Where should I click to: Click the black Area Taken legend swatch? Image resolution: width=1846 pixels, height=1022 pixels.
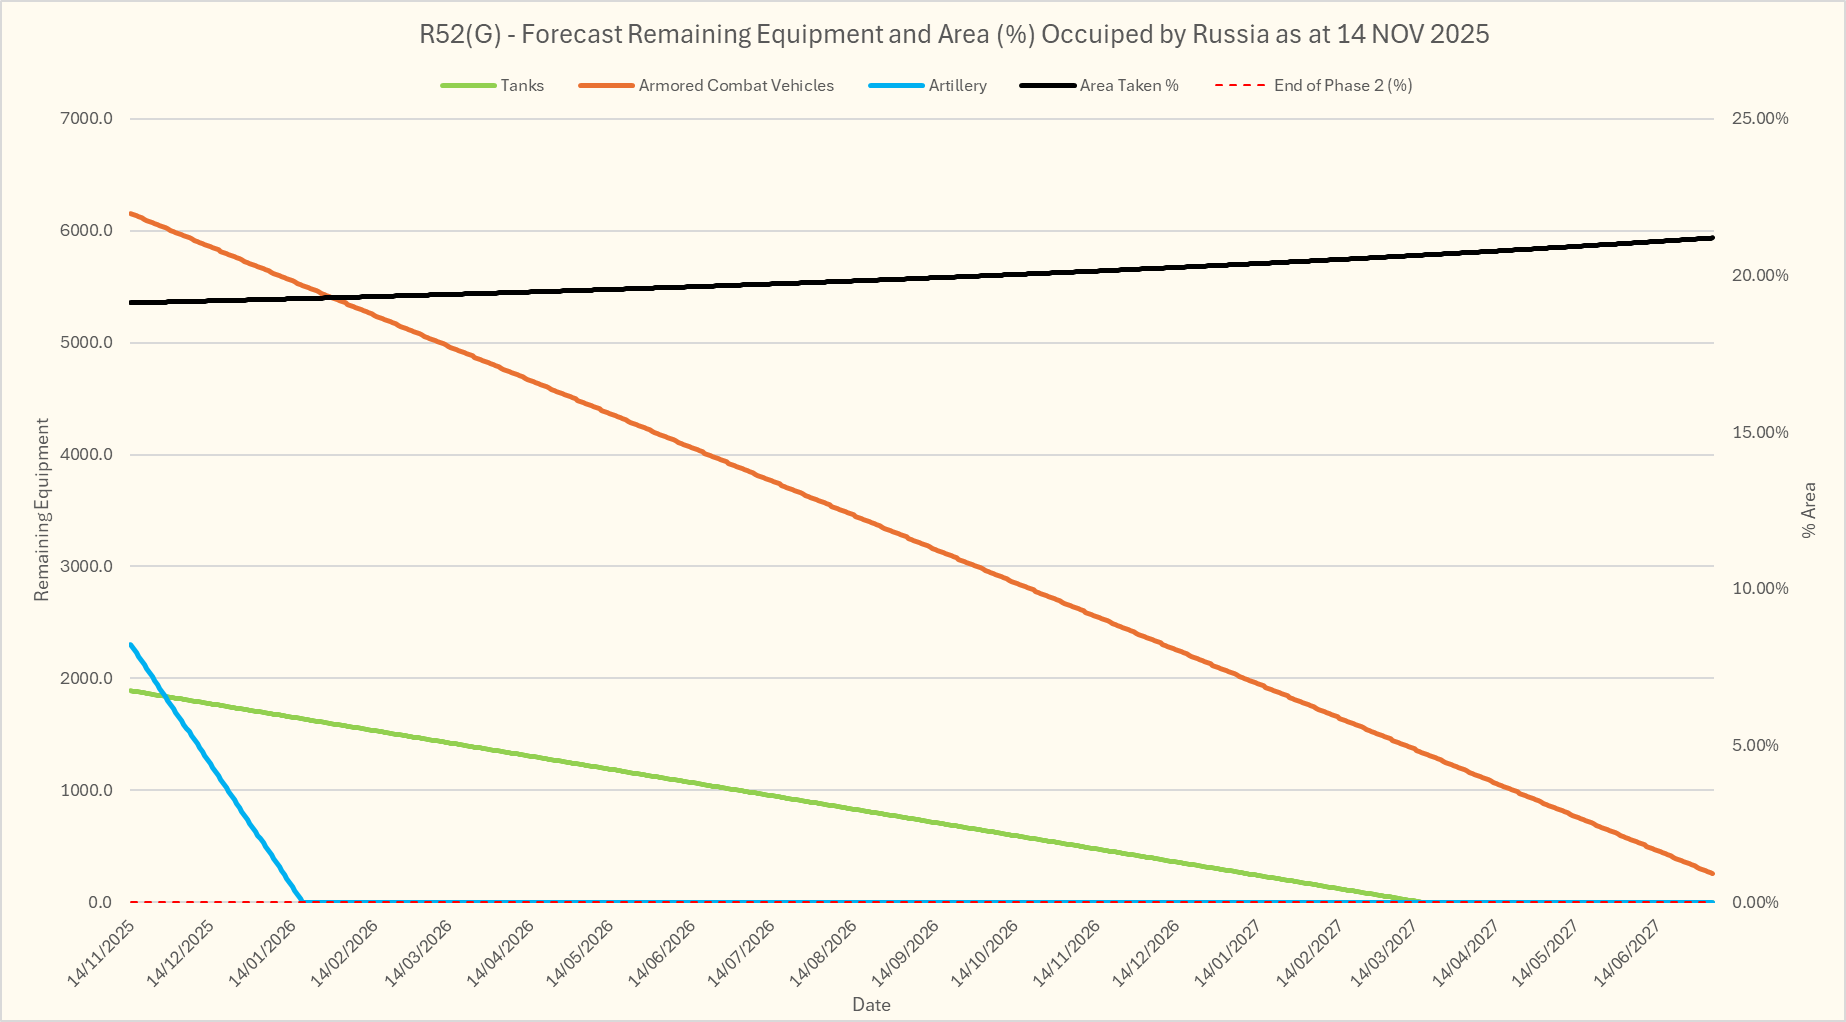(x=1047, y=86)
